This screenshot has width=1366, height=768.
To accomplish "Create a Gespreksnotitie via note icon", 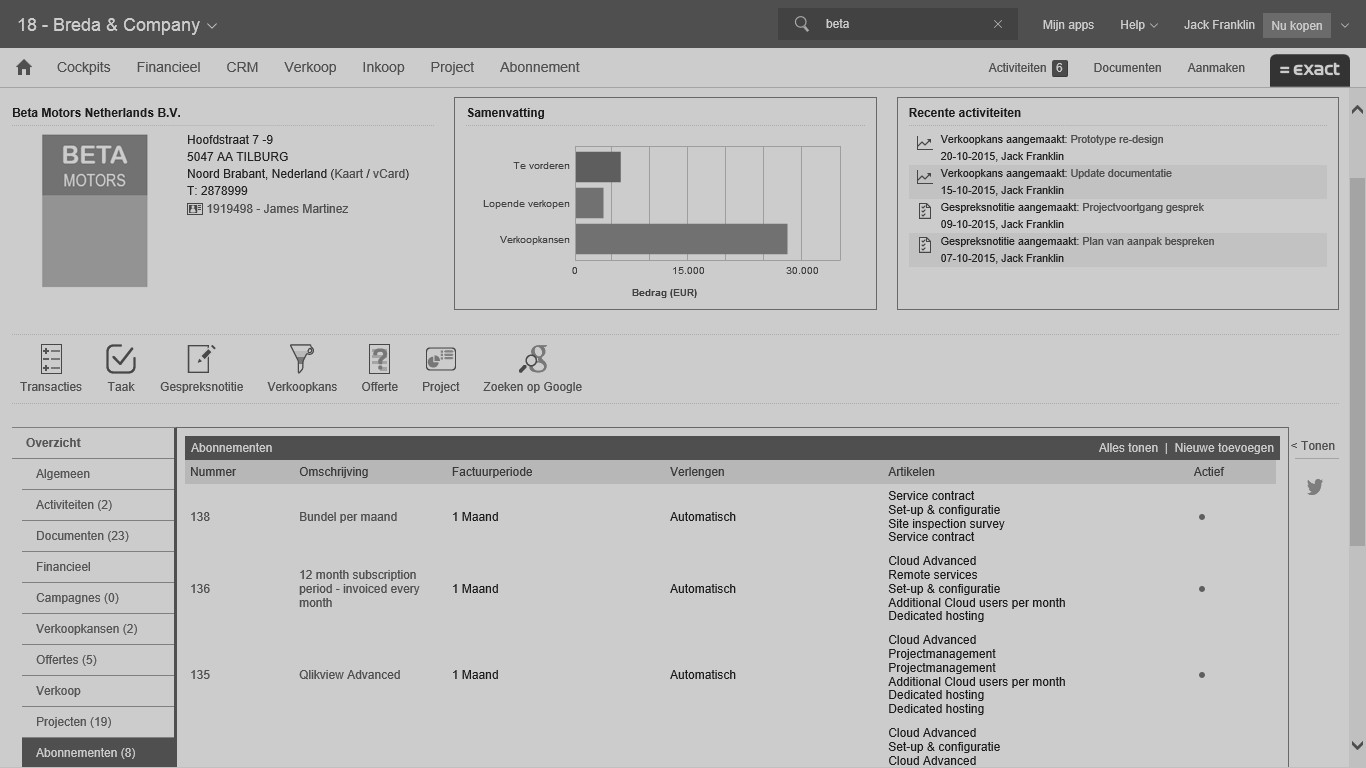I will [x=201, y=359].
